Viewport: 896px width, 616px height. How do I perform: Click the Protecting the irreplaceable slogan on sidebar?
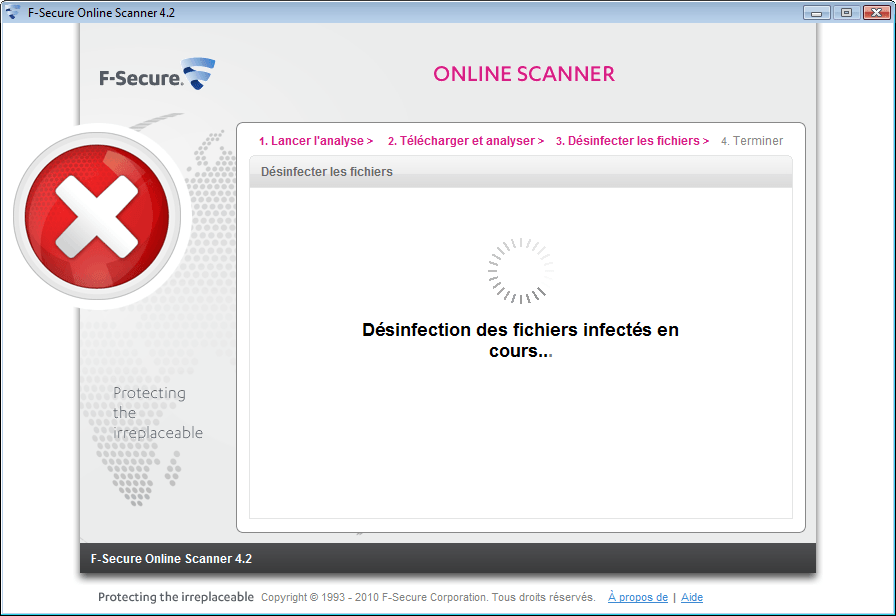point(158,413)
